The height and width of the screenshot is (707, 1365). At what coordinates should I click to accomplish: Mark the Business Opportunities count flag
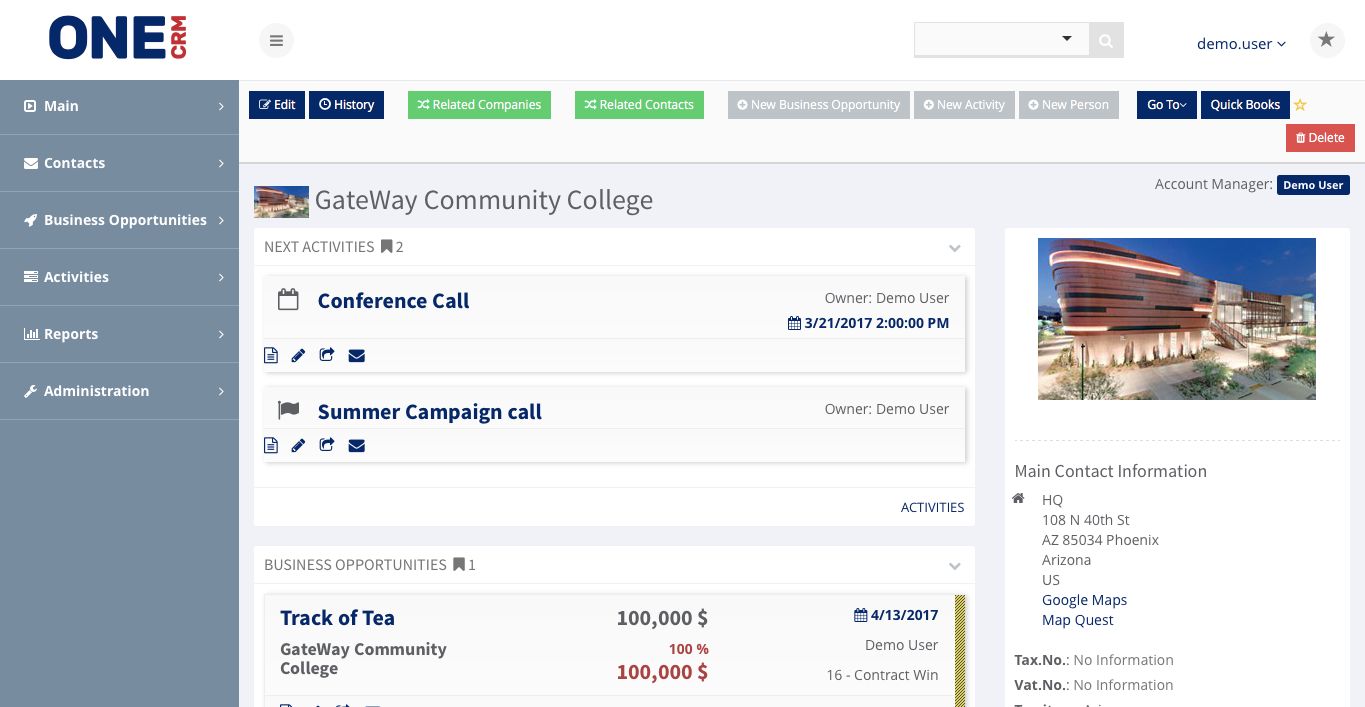point(459,564)
